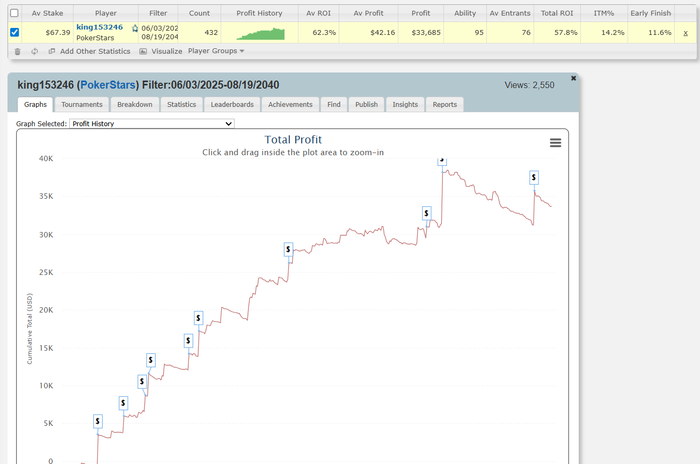The image size is (700, 464).
Task: Click the $ marker just below 20K
Action: tap(199, 318)
